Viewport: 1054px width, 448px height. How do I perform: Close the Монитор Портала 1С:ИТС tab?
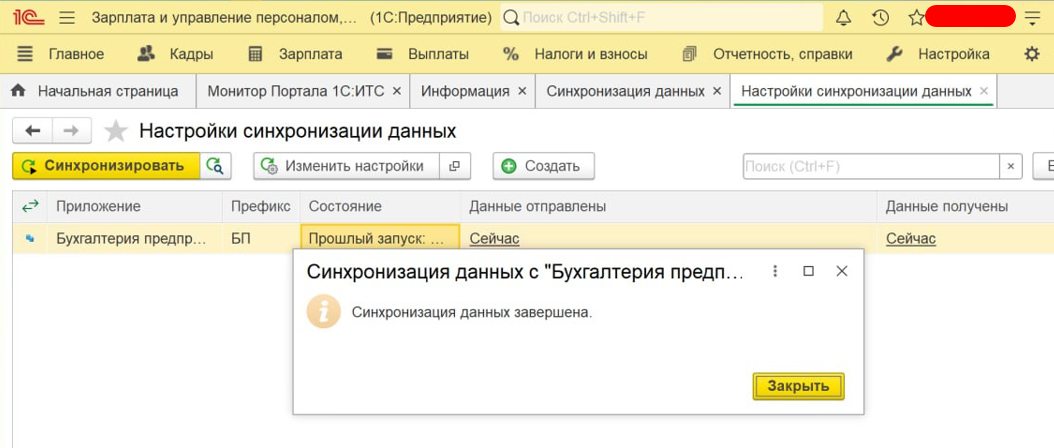pyautogui.click(x=397, y=91)
